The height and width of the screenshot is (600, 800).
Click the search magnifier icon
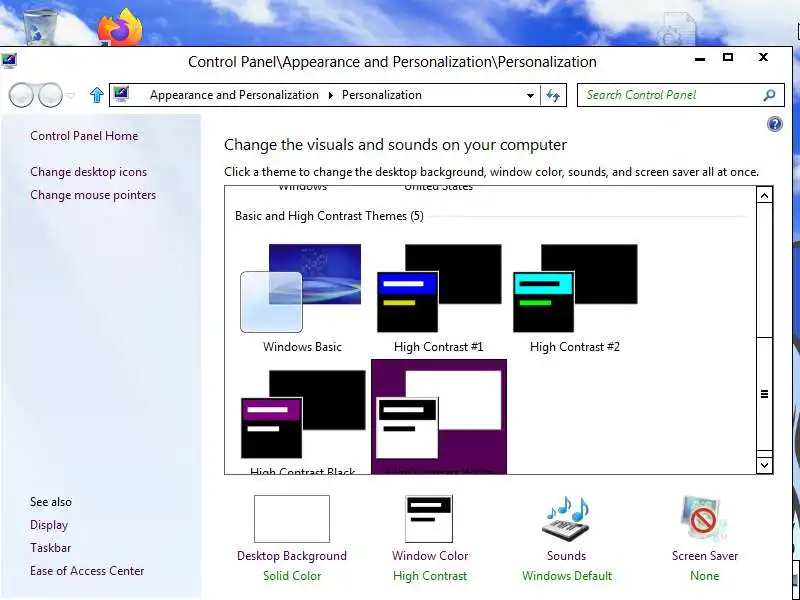pyautogui.click(x=769, y=95)
